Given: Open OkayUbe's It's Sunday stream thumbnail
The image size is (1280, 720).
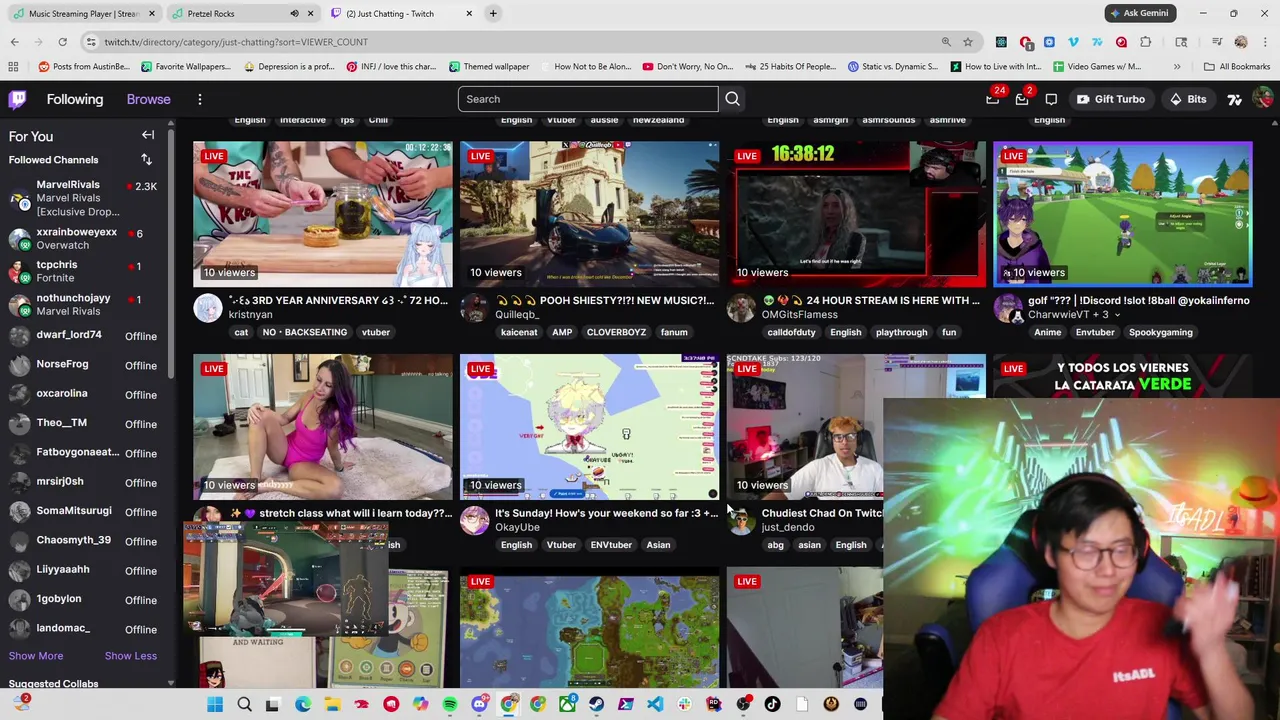Looking at the screenshot, I should pyautogui.click(x=589, y=427).
